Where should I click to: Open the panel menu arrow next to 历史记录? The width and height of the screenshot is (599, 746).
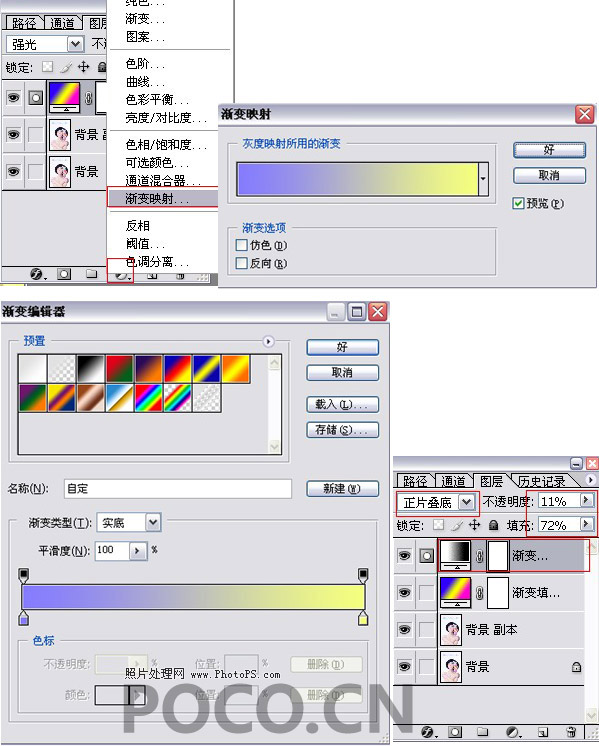click(590, 480)
